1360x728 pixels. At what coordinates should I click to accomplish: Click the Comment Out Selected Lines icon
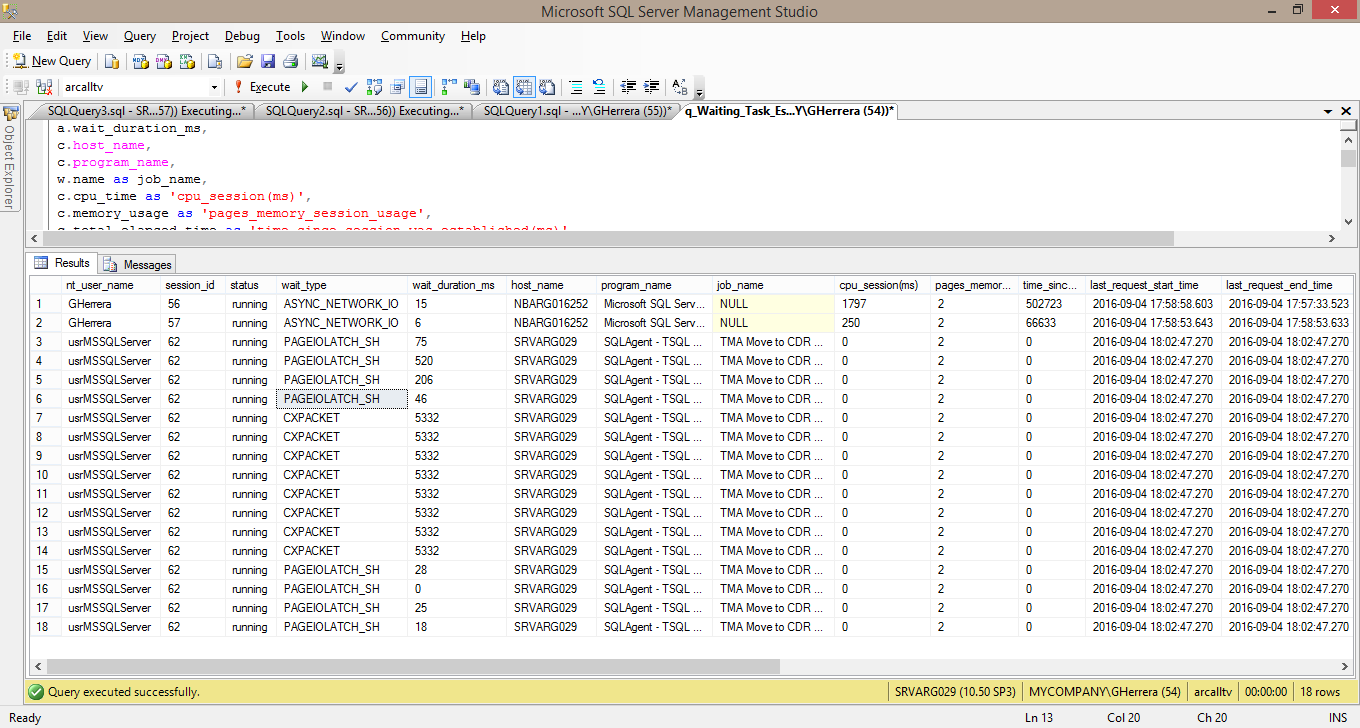[x=576, y=87]
